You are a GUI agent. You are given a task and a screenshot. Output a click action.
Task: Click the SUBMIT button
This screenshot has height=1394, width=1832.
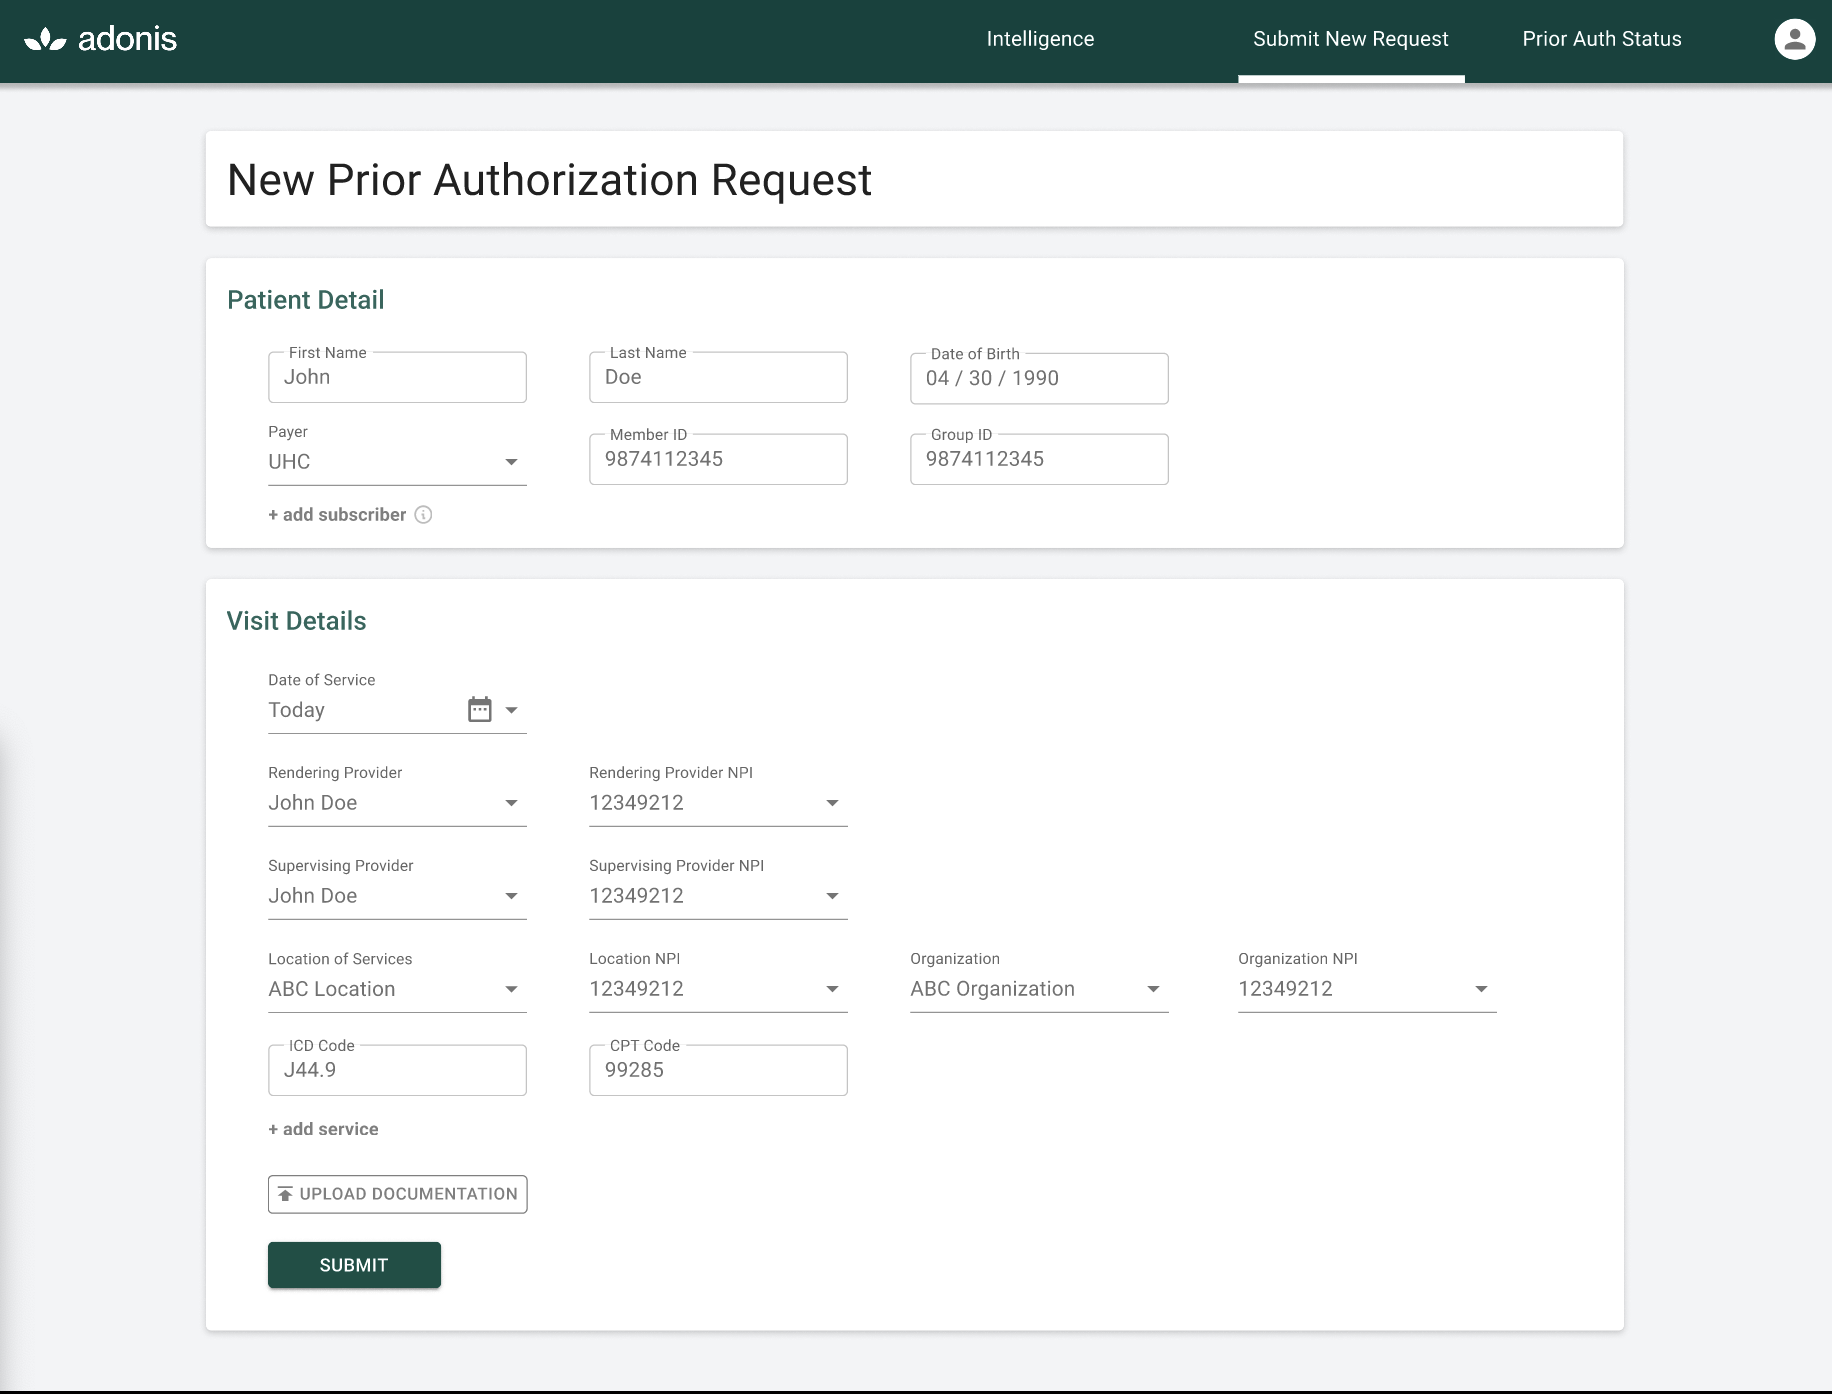tap(354, 1264)
